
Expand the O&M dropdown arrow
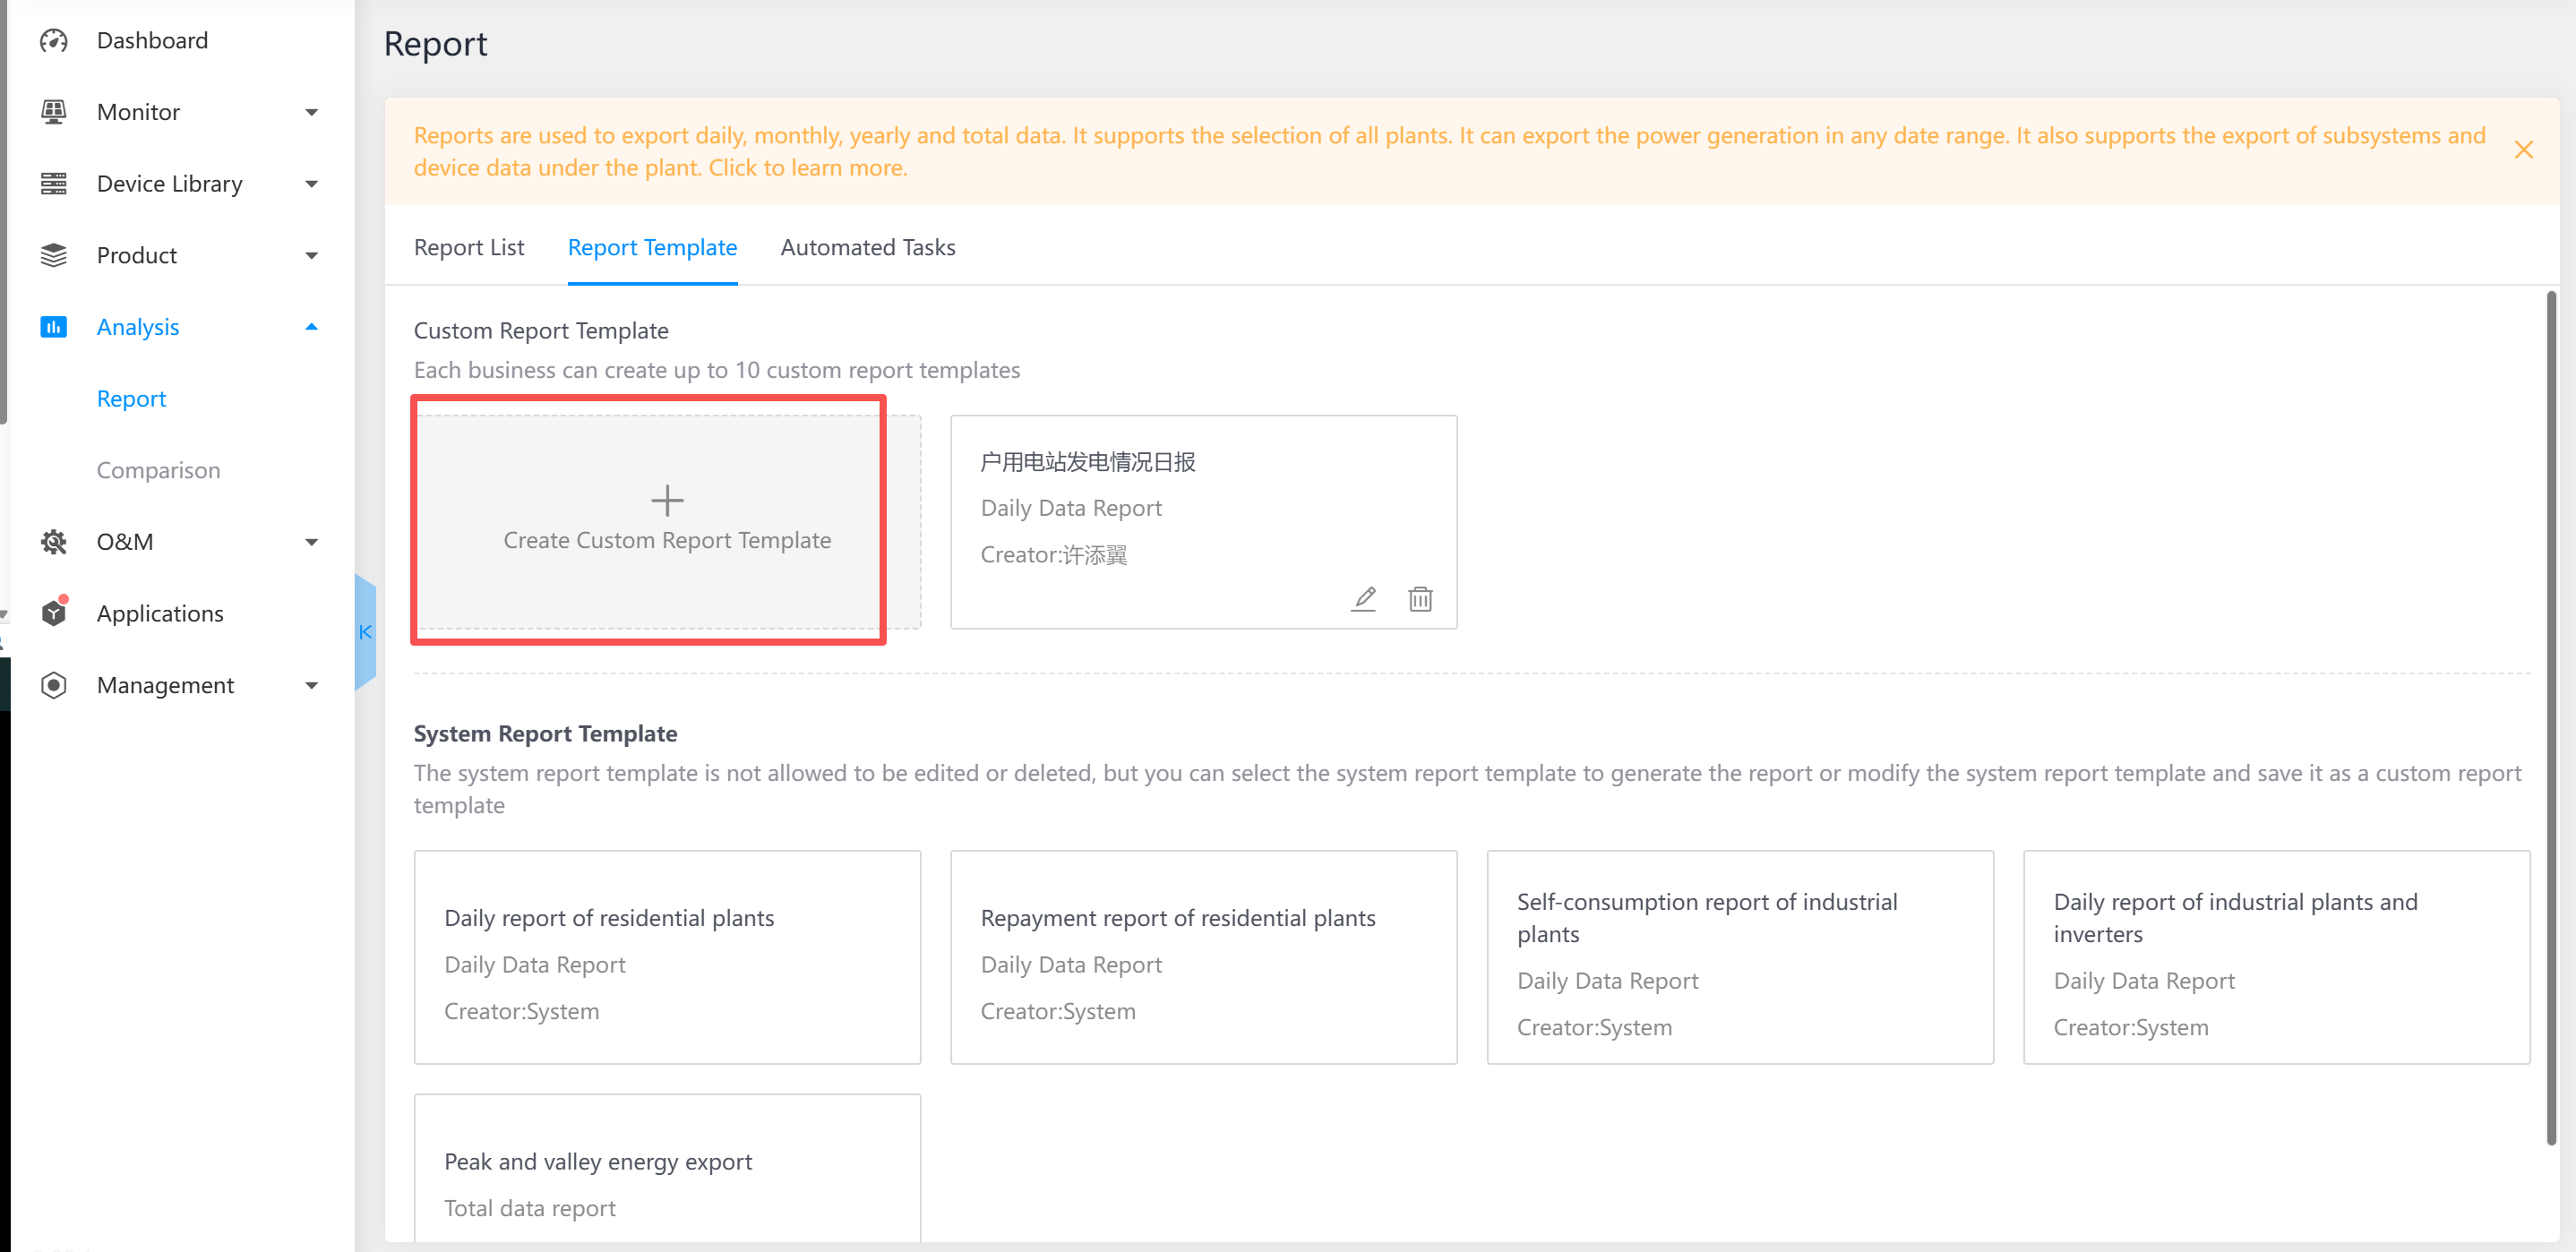(311, 542)
